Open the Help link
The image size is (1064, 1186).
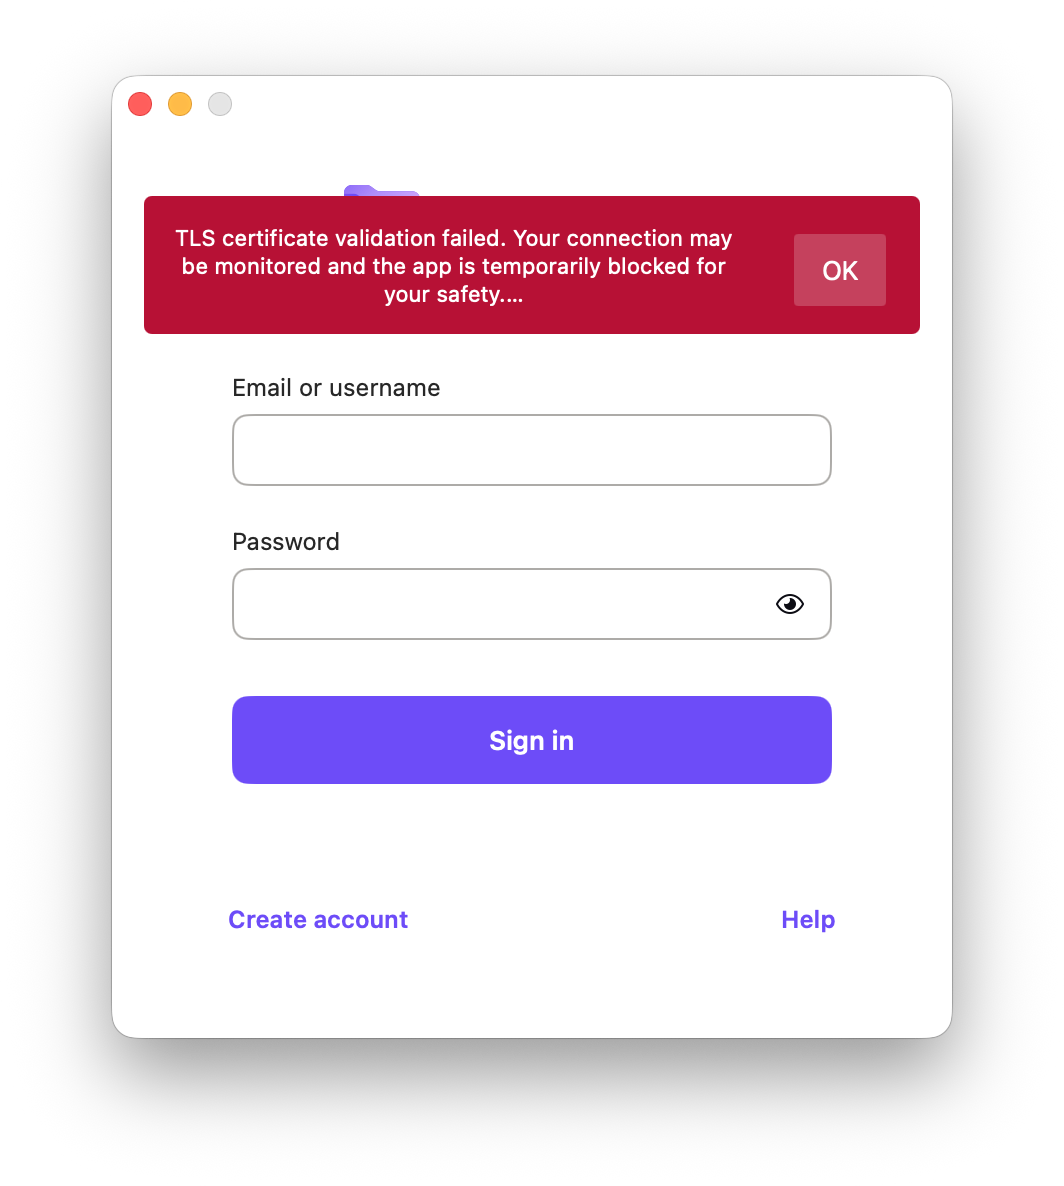pyautogui.click(x=808, y=919)
